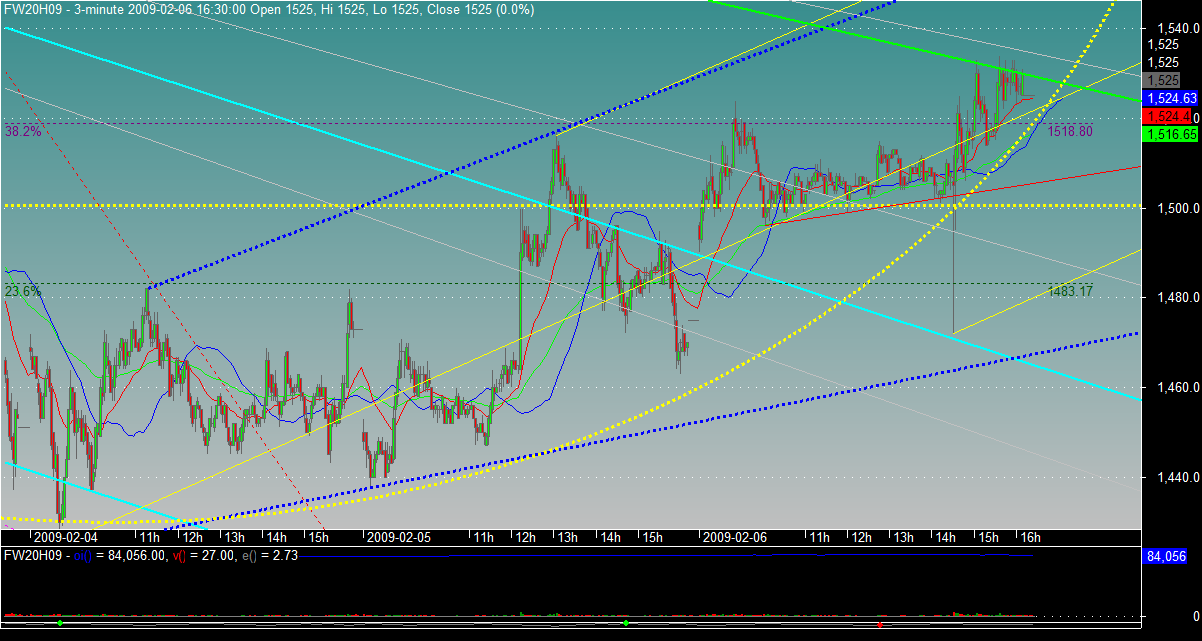Click the blue 1,524.63 price tag
Image resolution: width=1202 pixels, height=641 pixels.
(x=1172, y=98)
